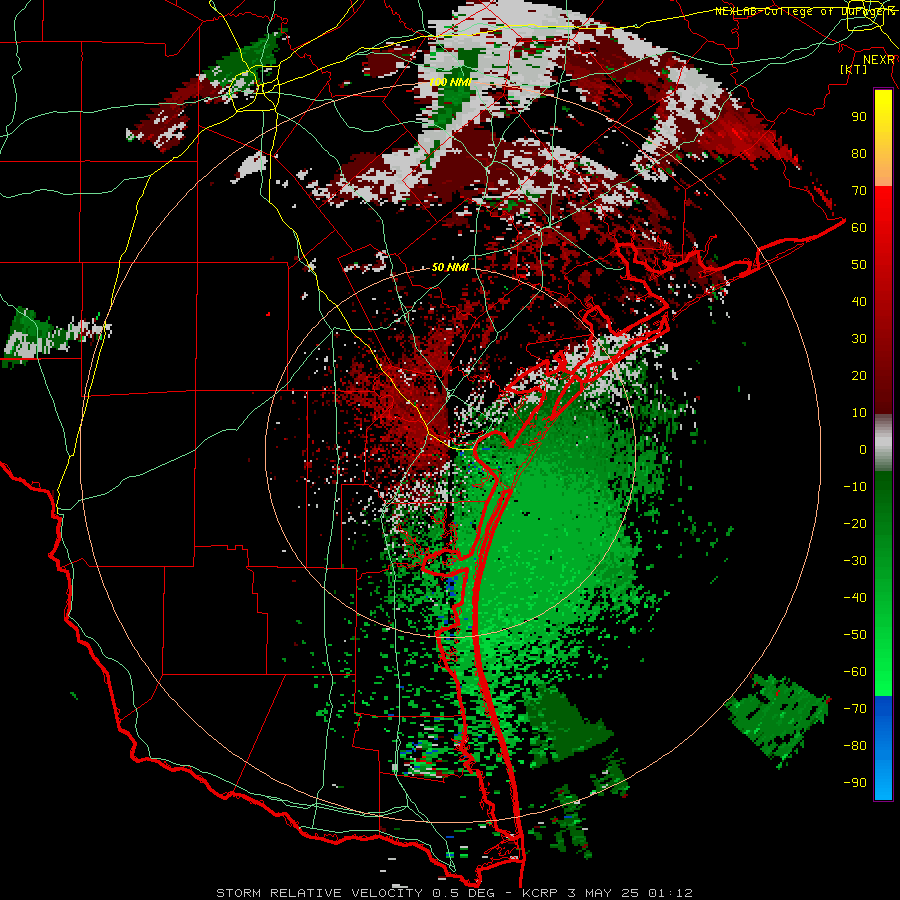Select the -50 knot scale label
Image resolution: width=900 pixels, height=900 pixels.
coord(855,635)
